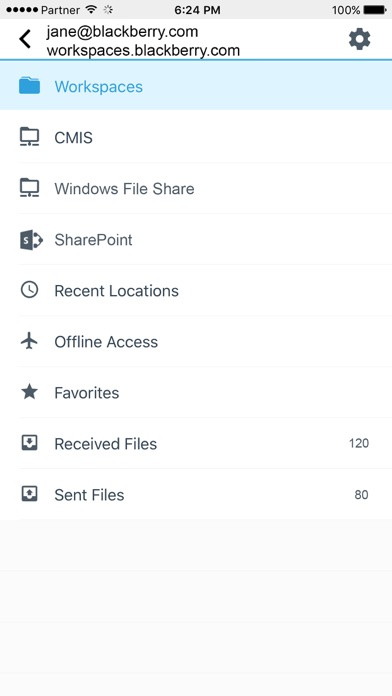The height and width of the screenshot is (696, 392).
Task: Open settings with the gear icon
Action: (359, 40)
